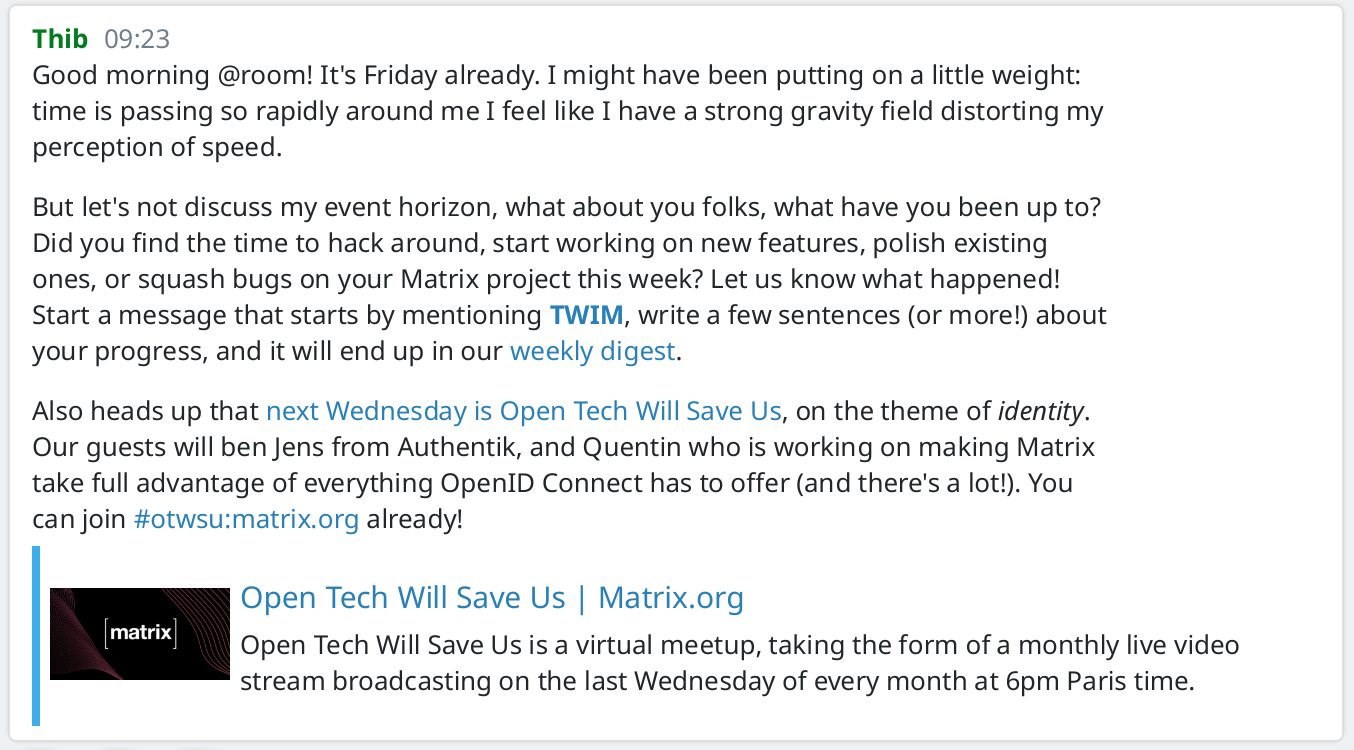
Task: Open the bold TWIM mention link
Action: 587,315
